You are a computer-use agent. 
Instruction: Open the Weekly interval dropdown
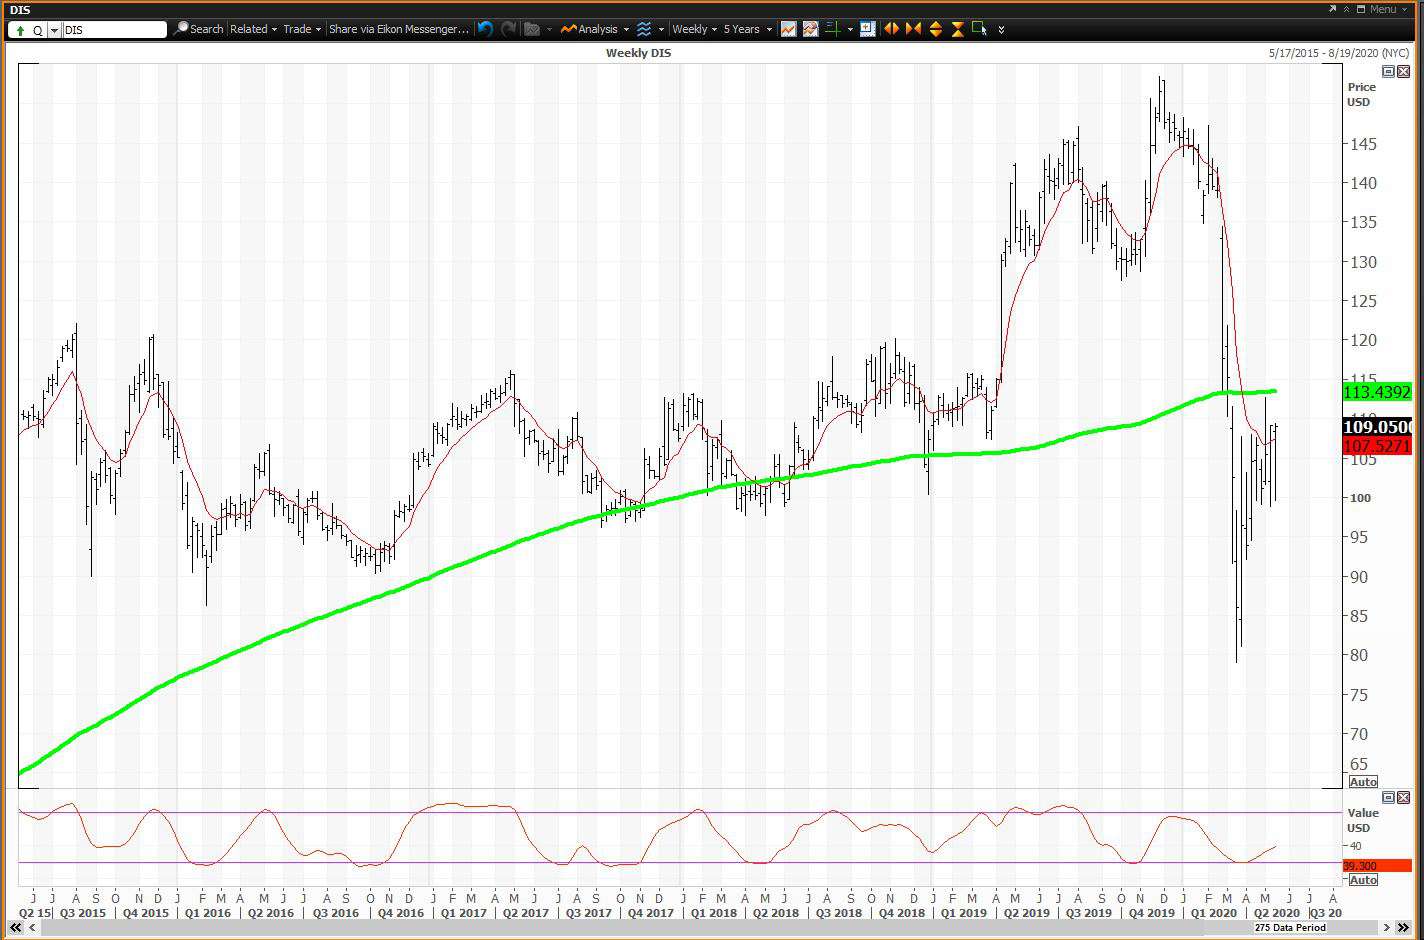point(694,29)
